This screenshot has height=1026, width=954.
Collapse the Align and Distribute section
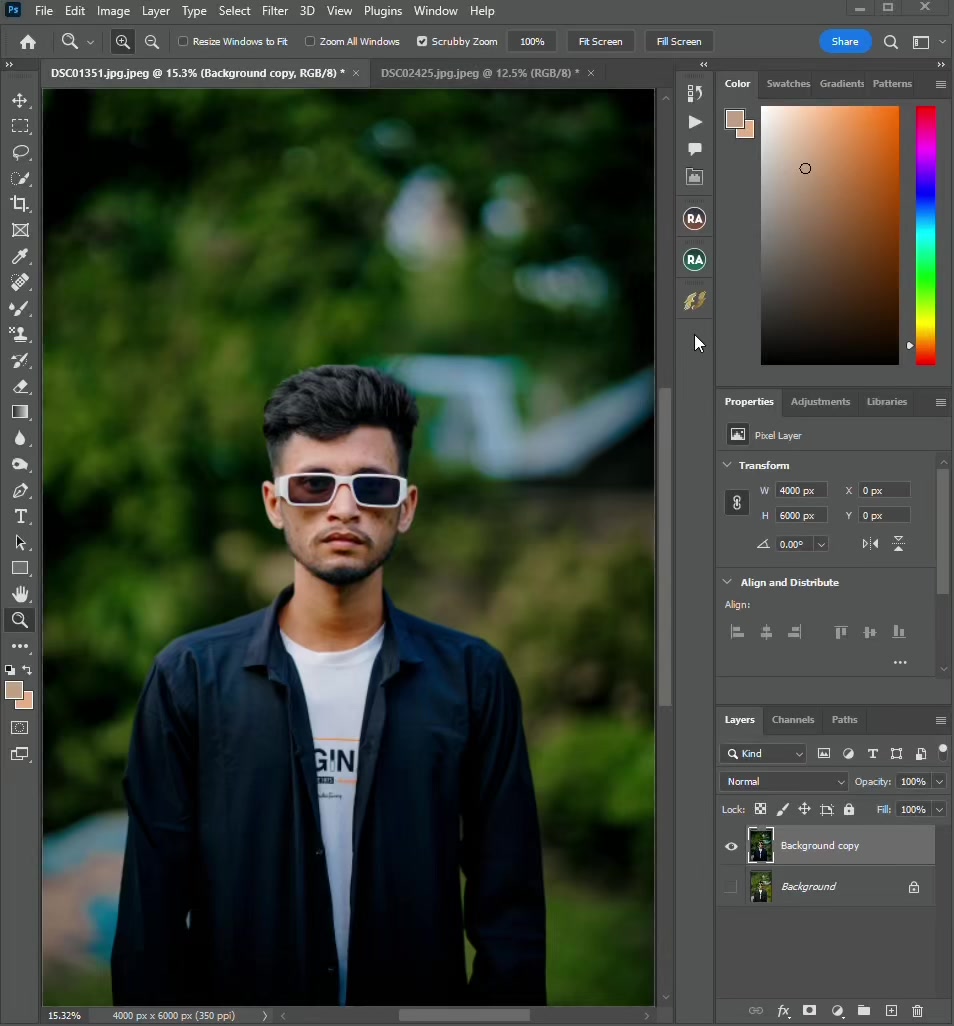tap(727, 582)
